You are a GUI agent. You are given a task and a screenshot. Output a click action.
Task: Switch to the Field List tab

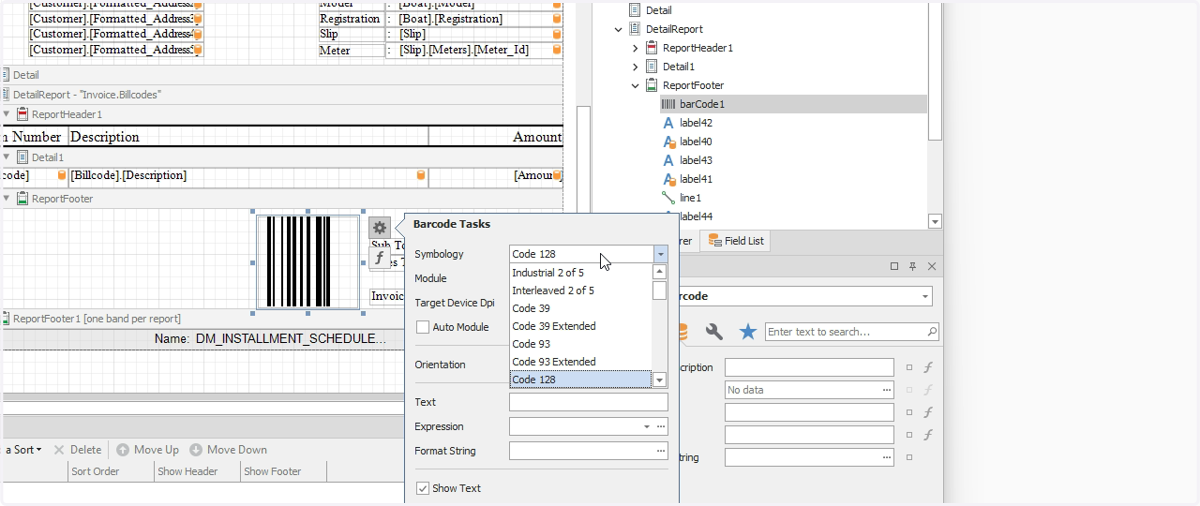click(x=735, y=240)
